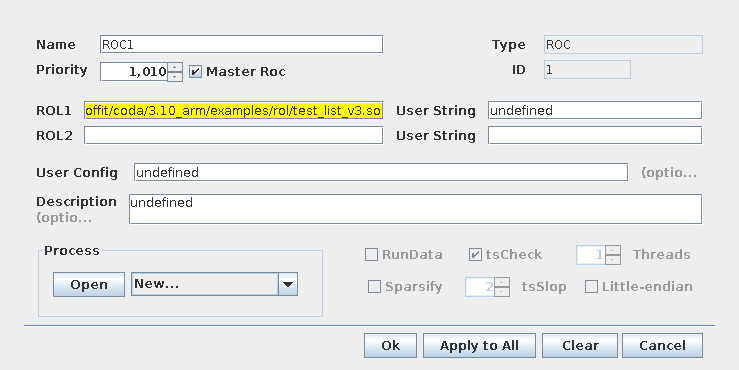The image size is (739, 370).
Task: Click the ROL2 User String field
Action: click(x=595, y=135)
